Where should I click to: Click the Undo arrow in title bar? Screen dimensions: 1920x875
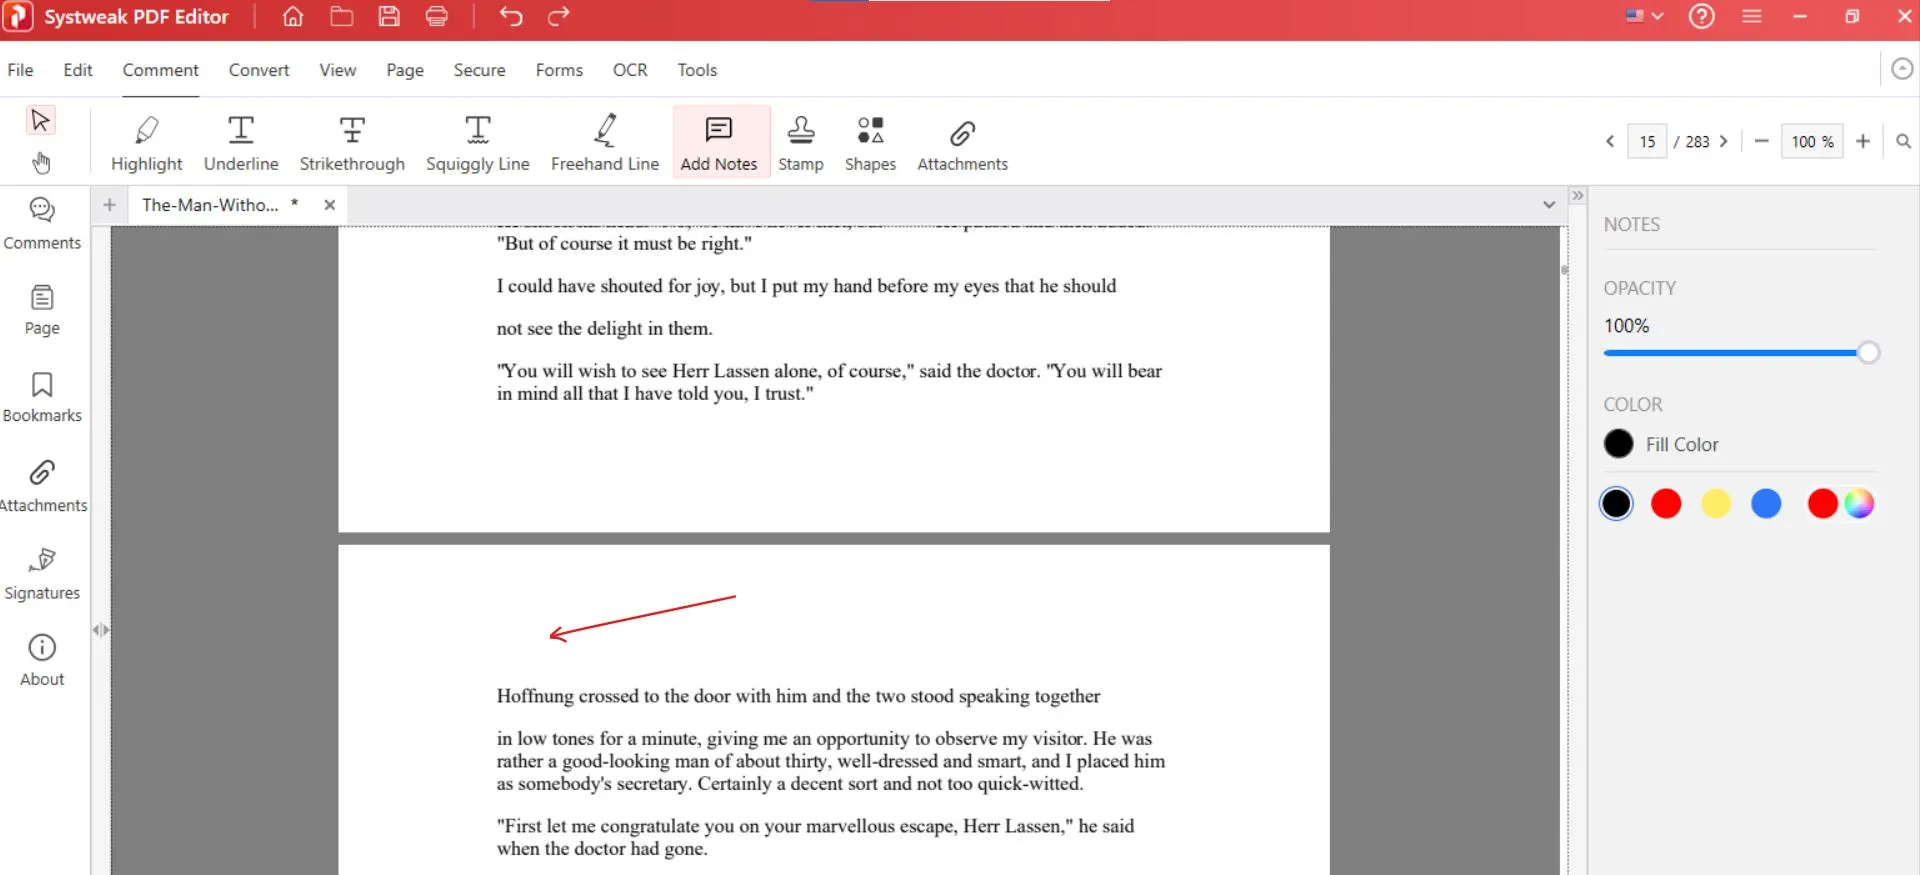tap(511, 16)
